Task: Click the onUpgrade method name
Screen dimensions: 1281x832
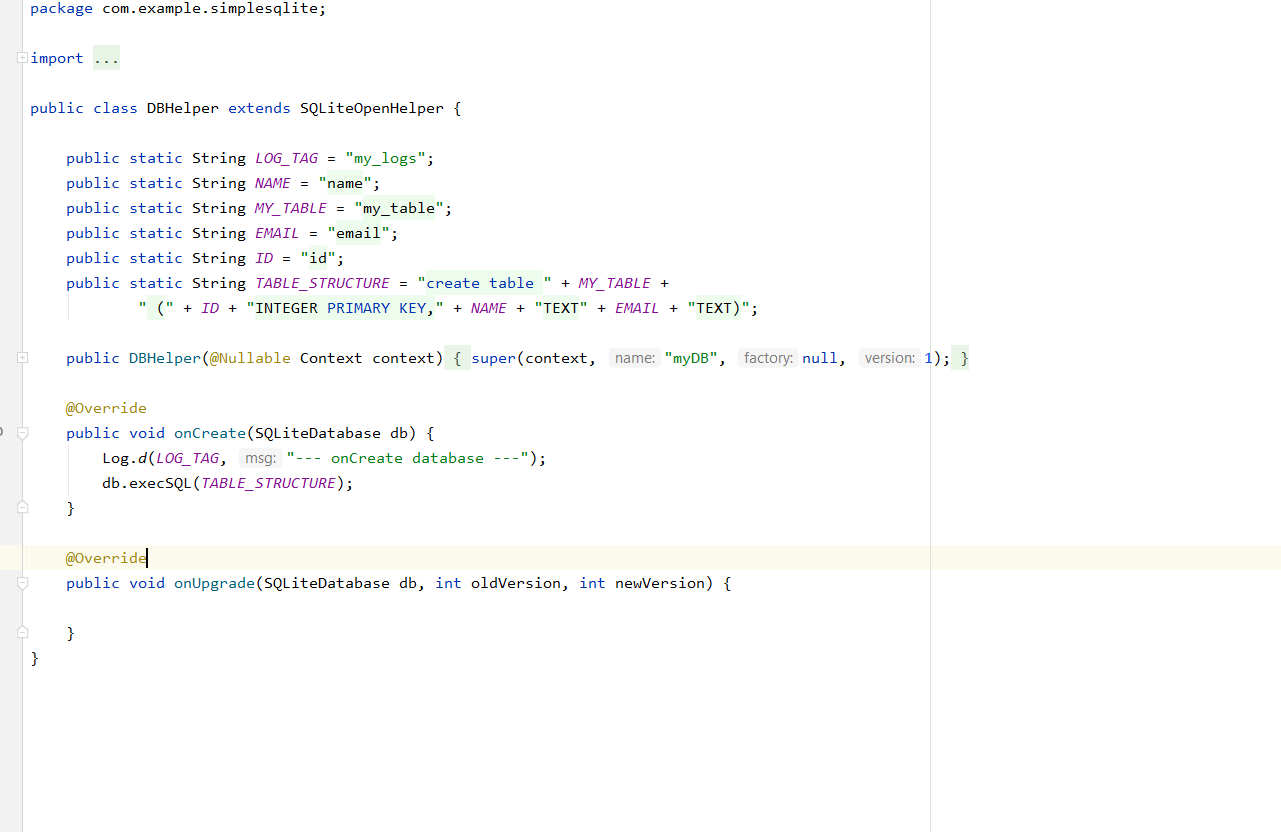Action: pos(214,583)
